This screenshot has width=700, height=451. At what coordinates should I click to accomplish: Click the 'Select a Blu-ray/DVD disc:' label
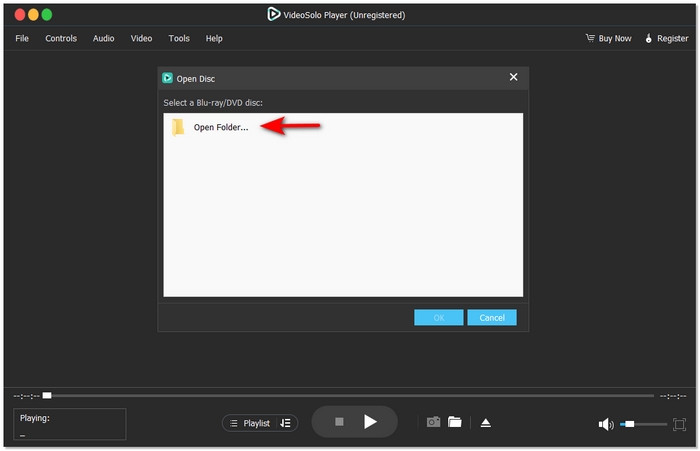point(213,103)
